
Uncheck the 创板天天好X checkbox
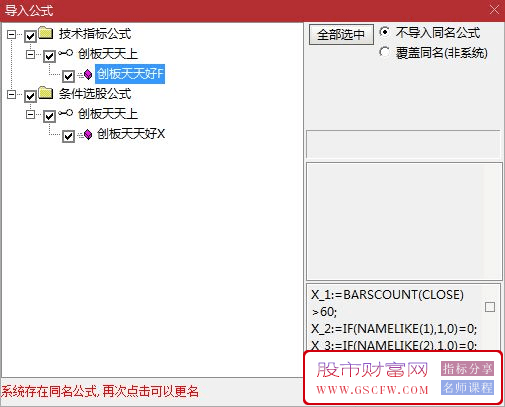pyautogui.click(x=68, y=136)
